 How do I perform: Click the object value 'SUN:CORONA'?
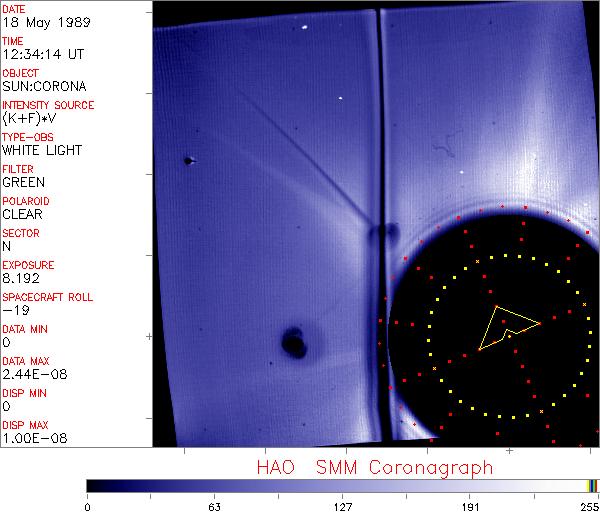[x=44, y=86]
